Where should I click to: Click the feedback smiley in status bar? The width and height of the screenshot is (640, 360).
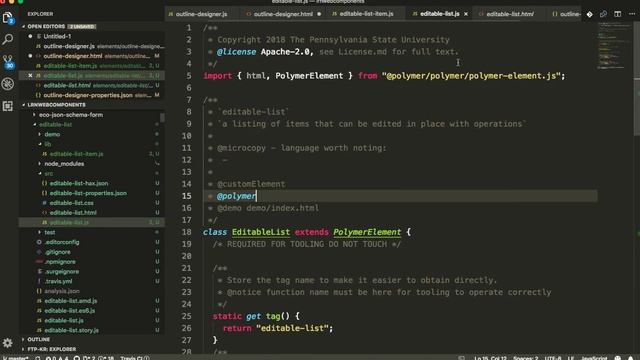click(618, 358)
